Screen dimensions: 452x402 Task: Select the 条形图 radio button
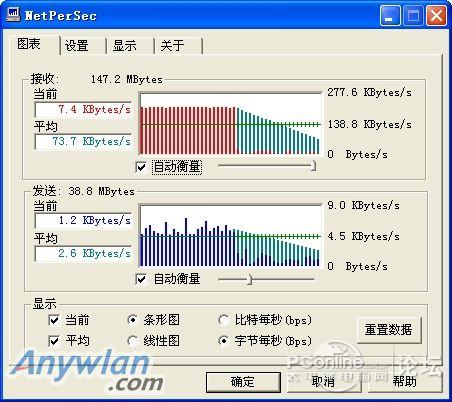[x=133, y=320]
